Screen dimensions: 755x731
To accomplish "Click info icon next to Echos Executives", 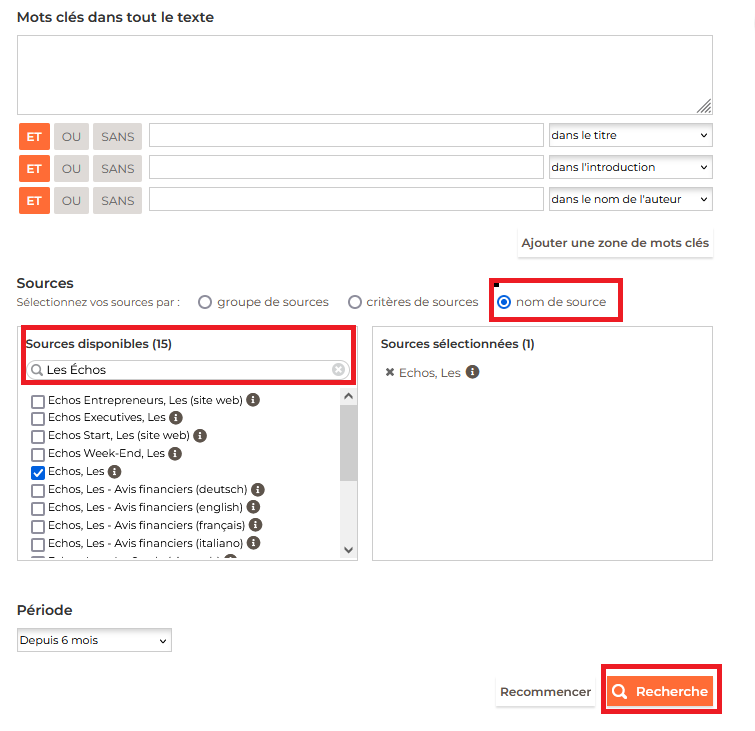I will tap(176, 418).
